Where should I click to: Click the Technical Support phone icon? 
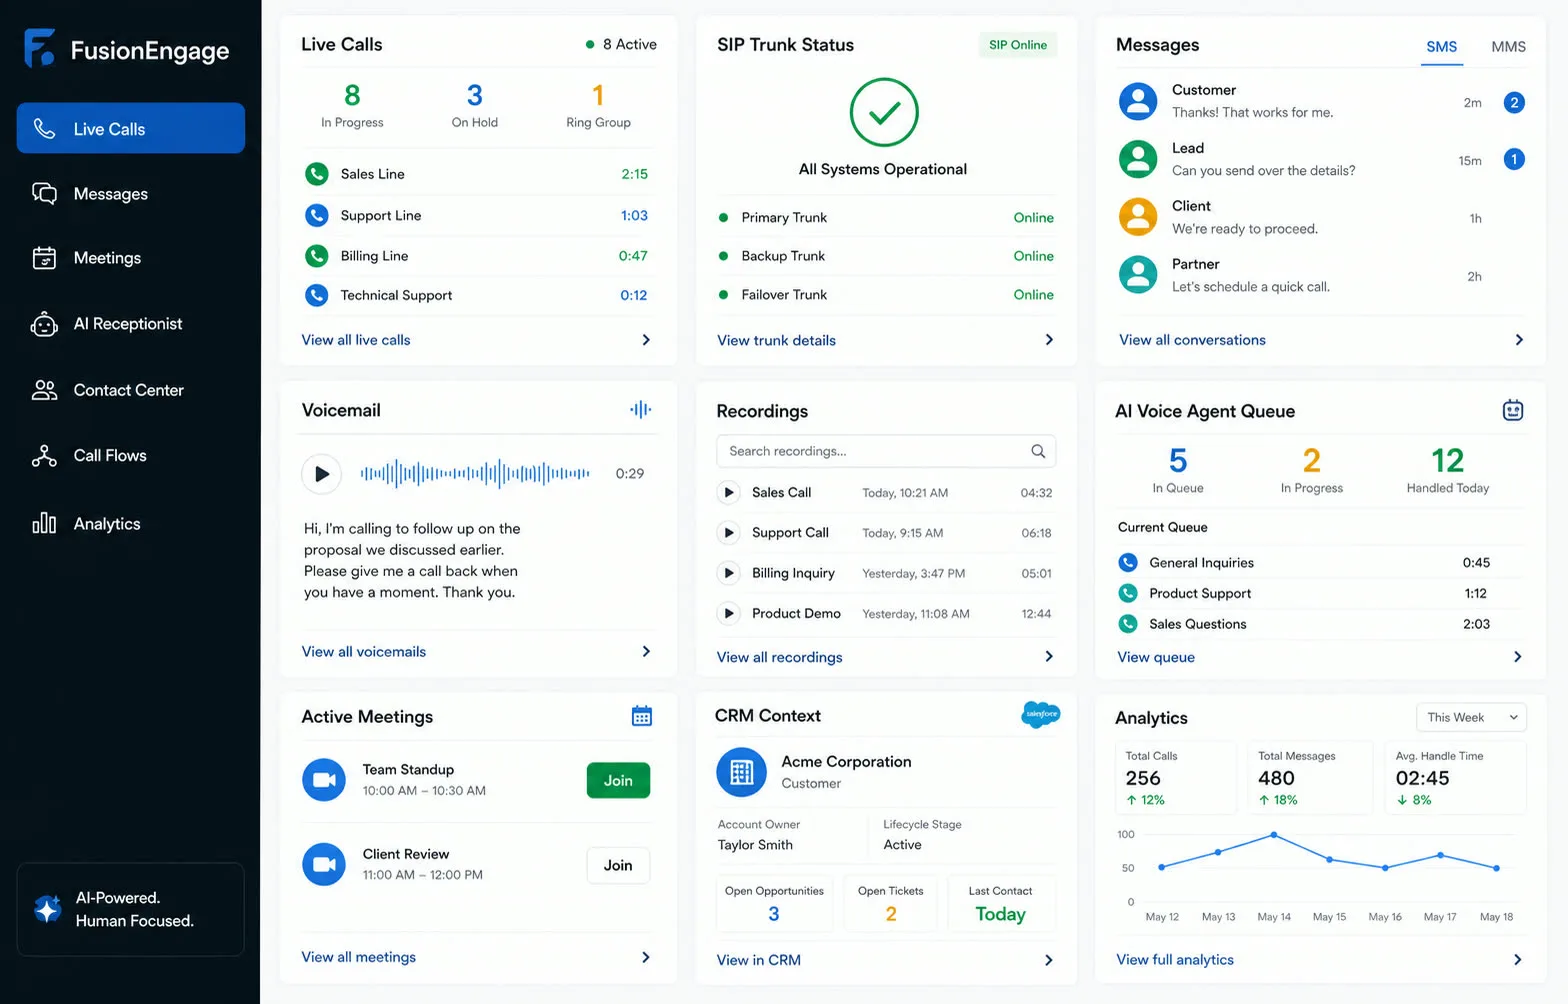[x=317, y=295]
